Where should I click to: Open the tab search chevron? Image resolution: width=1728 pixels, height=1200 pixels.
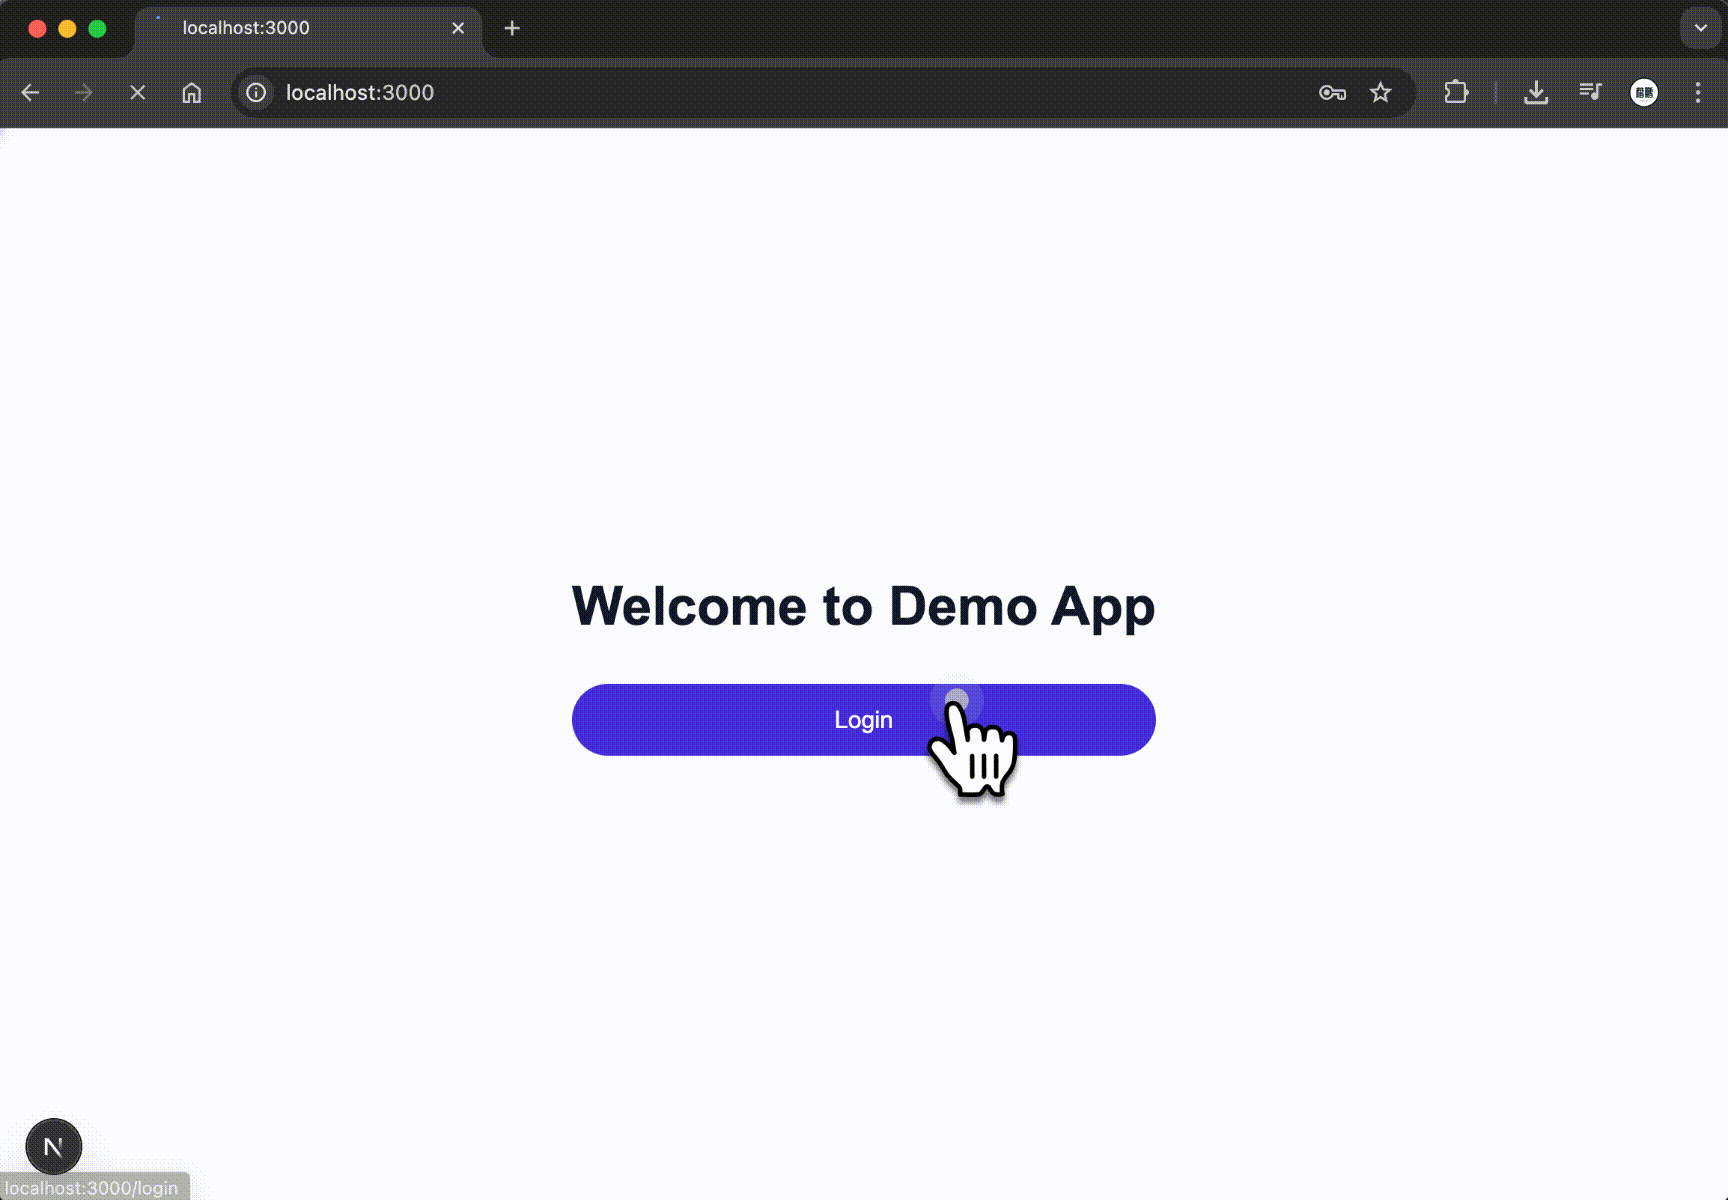1699,27
